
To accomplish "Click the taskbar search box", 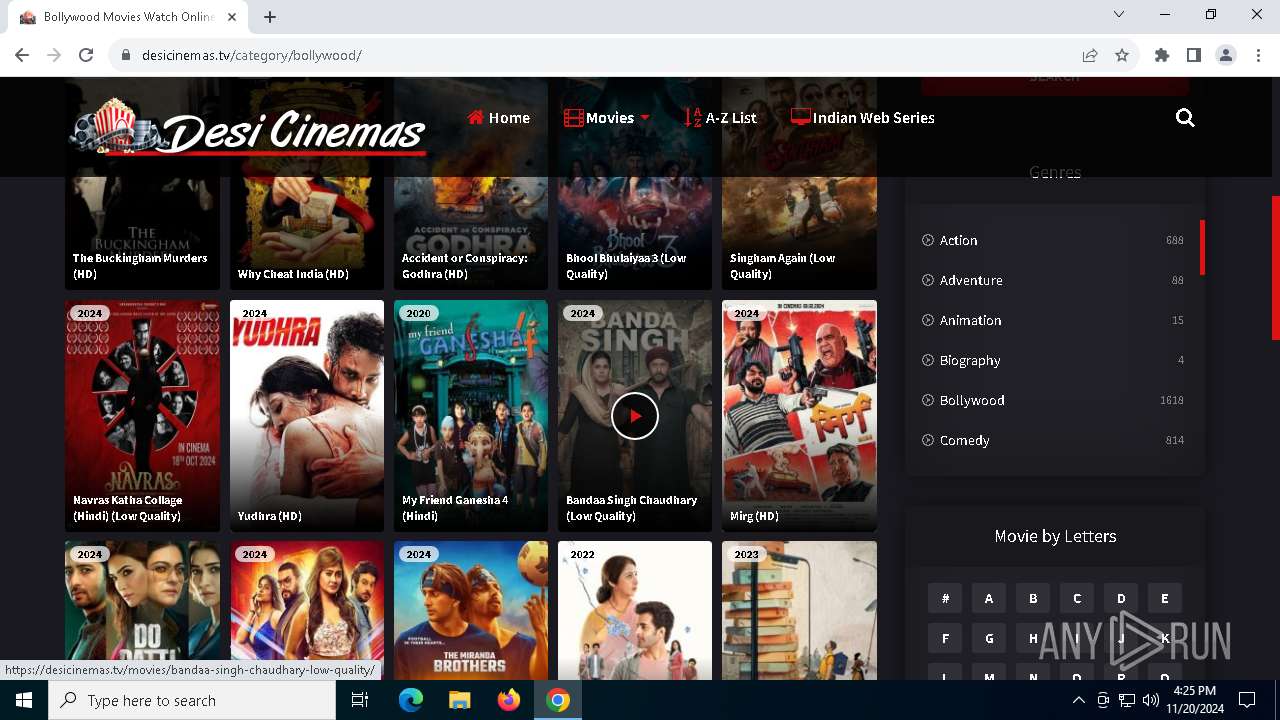I will 192,700.
